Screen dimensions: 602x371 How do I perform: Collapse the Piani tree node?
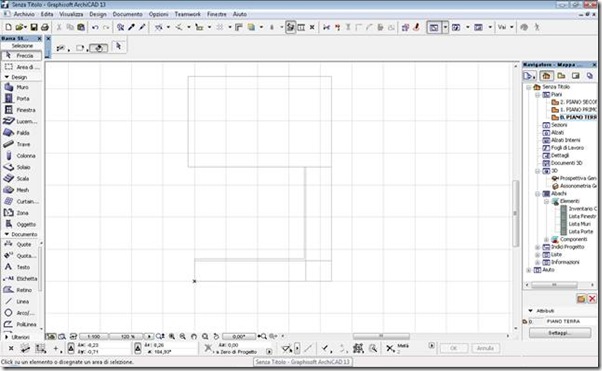click(538, 94)
